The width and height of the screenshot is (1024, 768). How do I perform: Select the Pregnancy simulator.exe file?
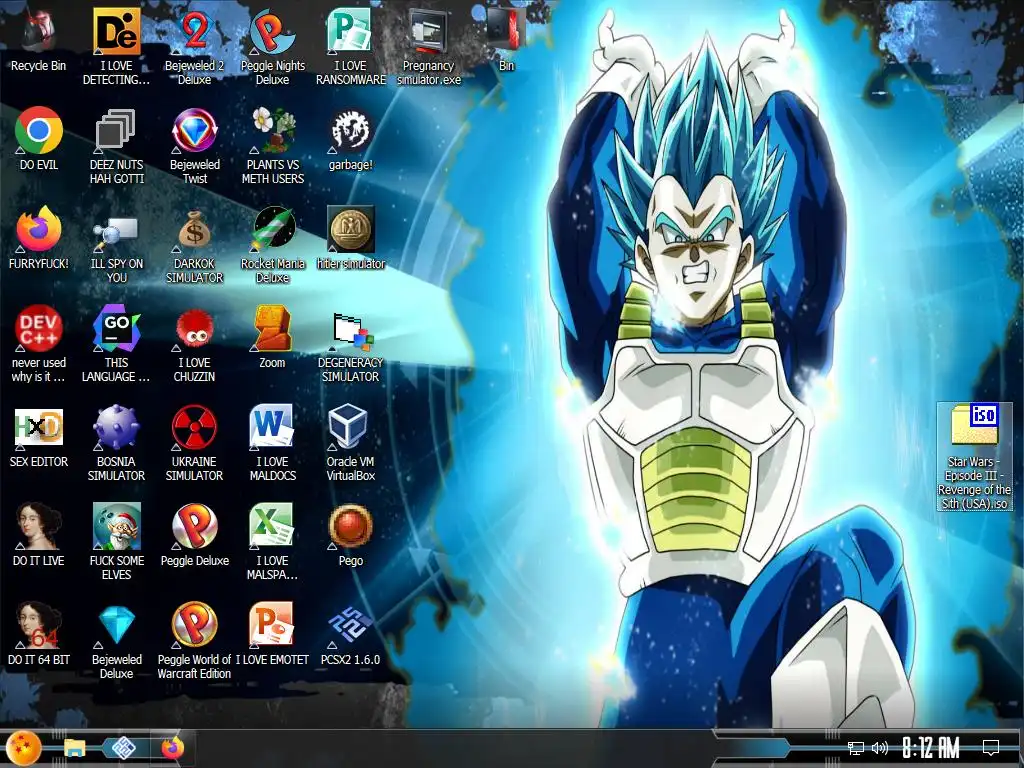(428, 46)
